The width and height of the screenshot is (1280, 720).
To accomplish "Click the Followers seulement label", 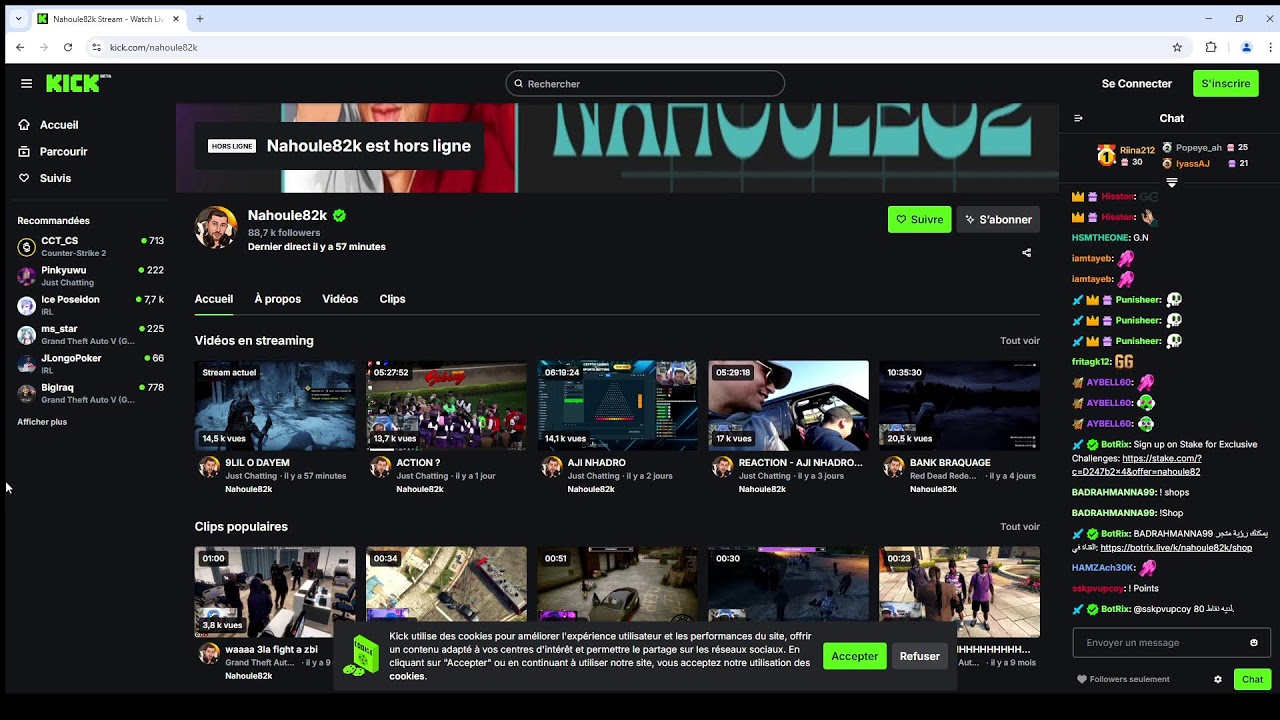I will click(x=1130, y=680).
